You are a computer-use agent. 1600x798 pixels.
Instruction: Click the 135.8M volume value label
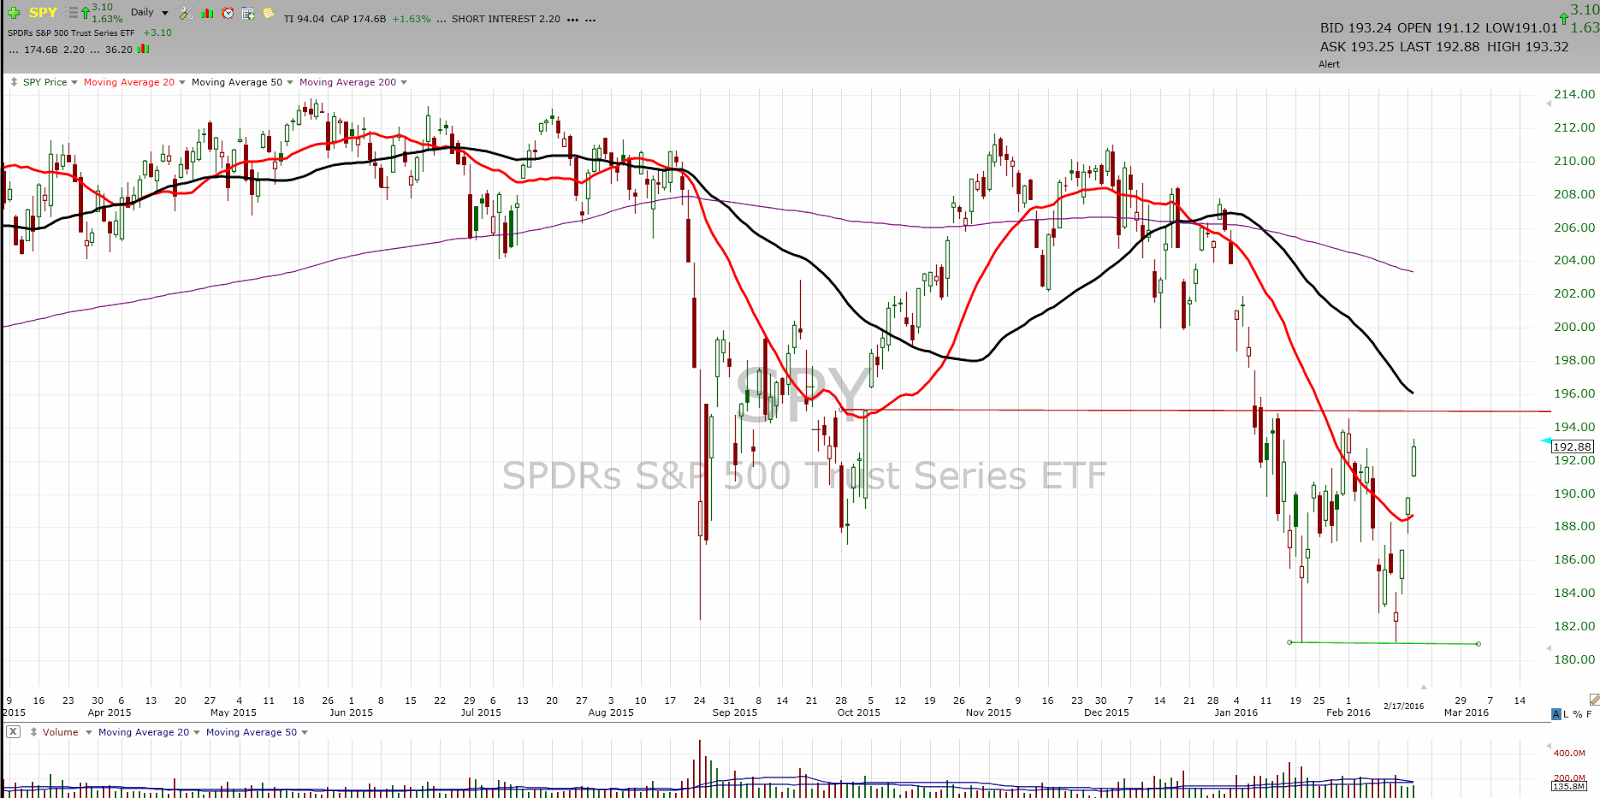click(1569, 787)
